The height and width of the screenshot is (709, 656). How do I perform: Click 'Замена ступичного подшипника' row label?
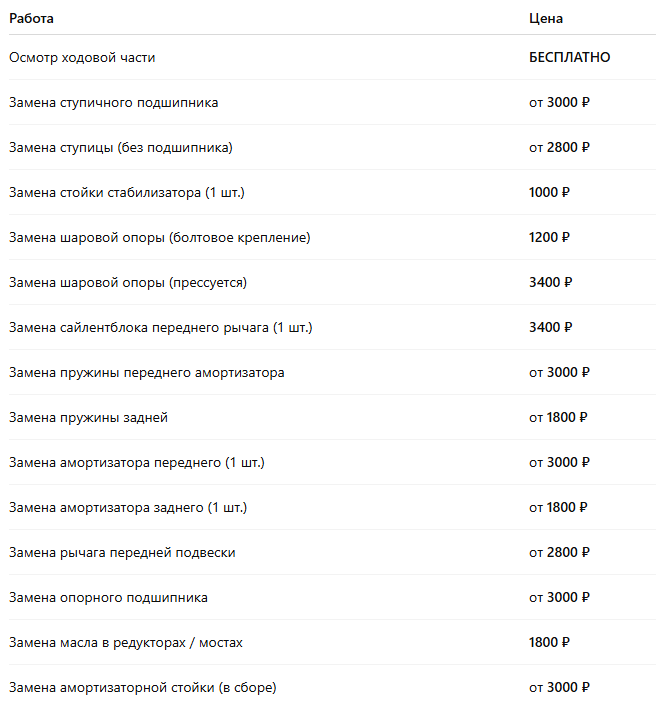[113, 102]
